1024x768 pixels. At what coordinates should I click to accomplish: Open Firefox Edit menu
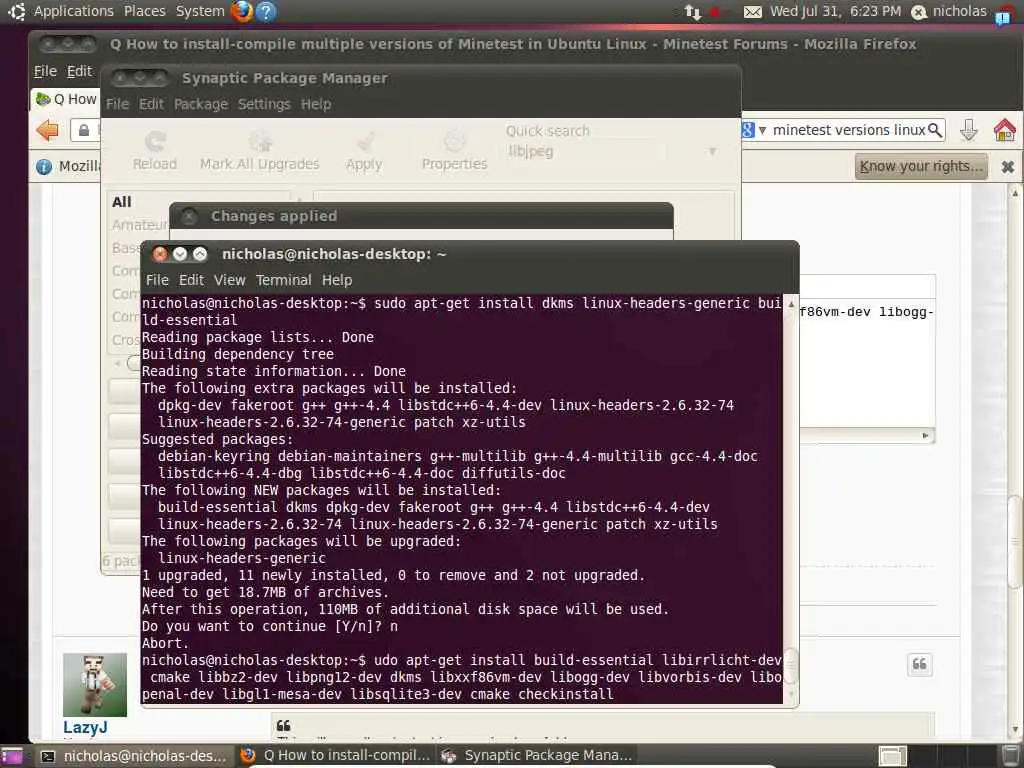tap(80, 71)
